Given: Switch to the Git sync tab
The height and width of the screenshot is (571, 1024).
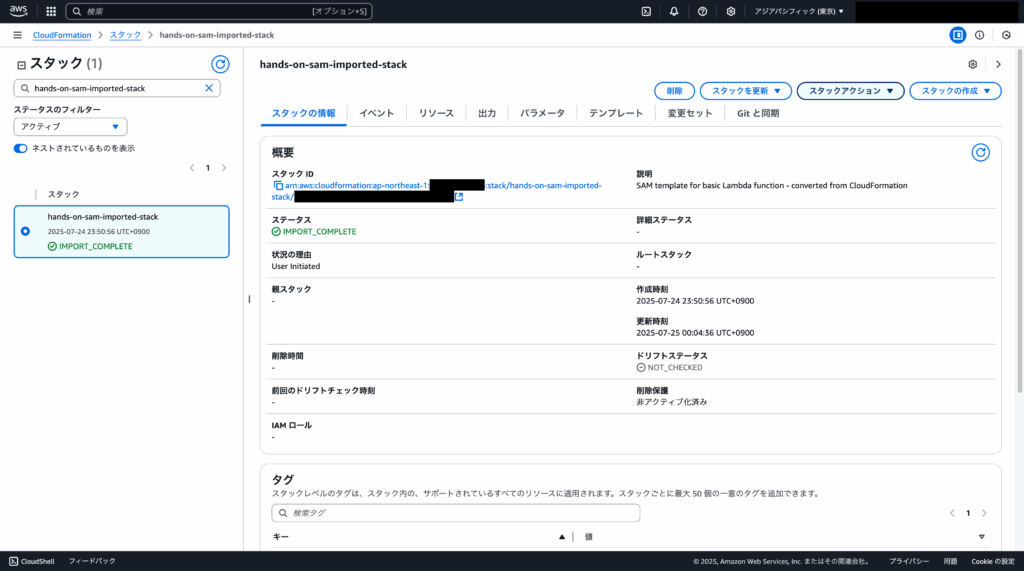Looking at the screenshot, I should point(758,113).
